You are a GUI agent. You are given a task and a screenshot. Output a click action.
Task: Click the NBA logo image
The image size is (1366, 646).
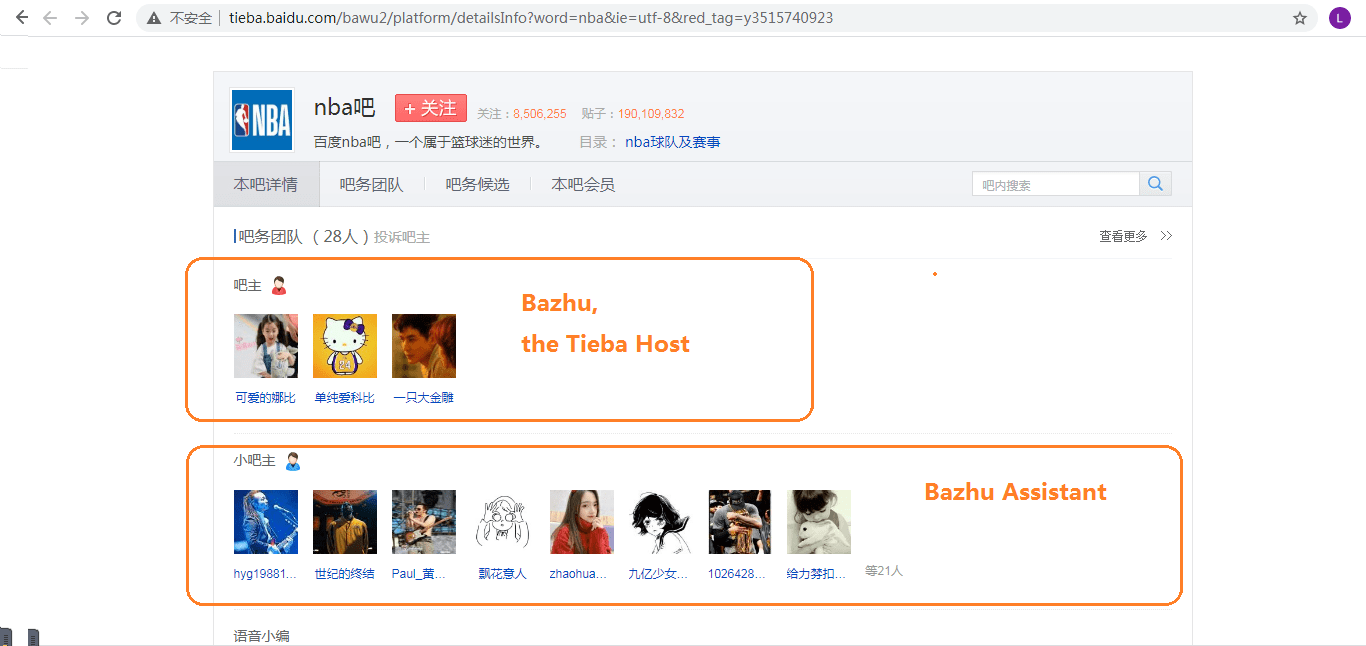262,120
